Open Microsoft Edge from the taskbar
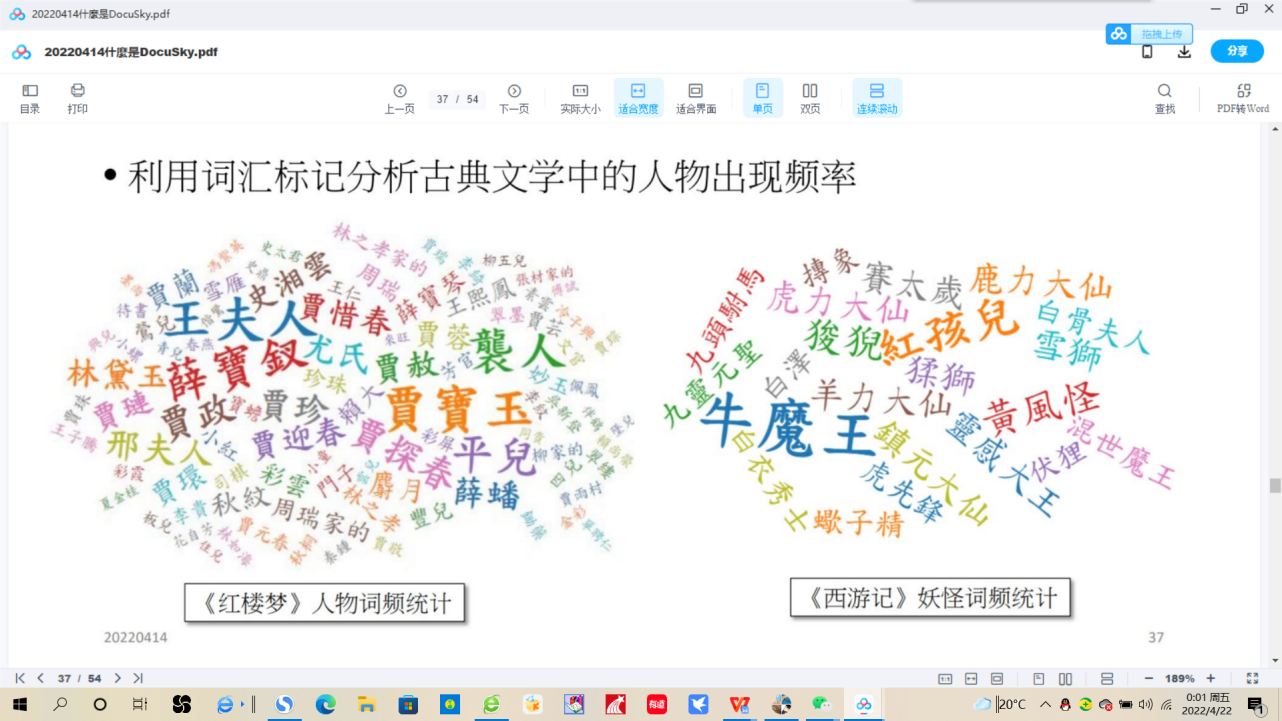Viewport: 1282px width, 721px height. [x=326, y=704]
